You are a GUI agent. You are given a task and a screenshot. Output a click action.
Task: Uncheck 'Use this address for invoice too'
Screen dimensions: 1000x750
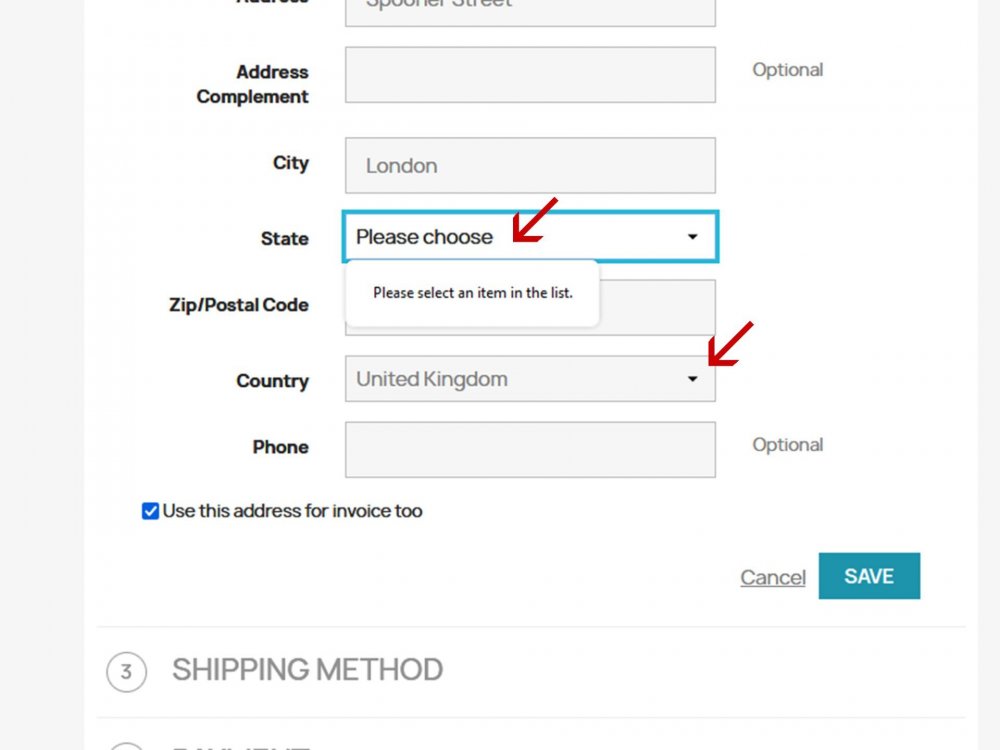[x=149, y=511]
